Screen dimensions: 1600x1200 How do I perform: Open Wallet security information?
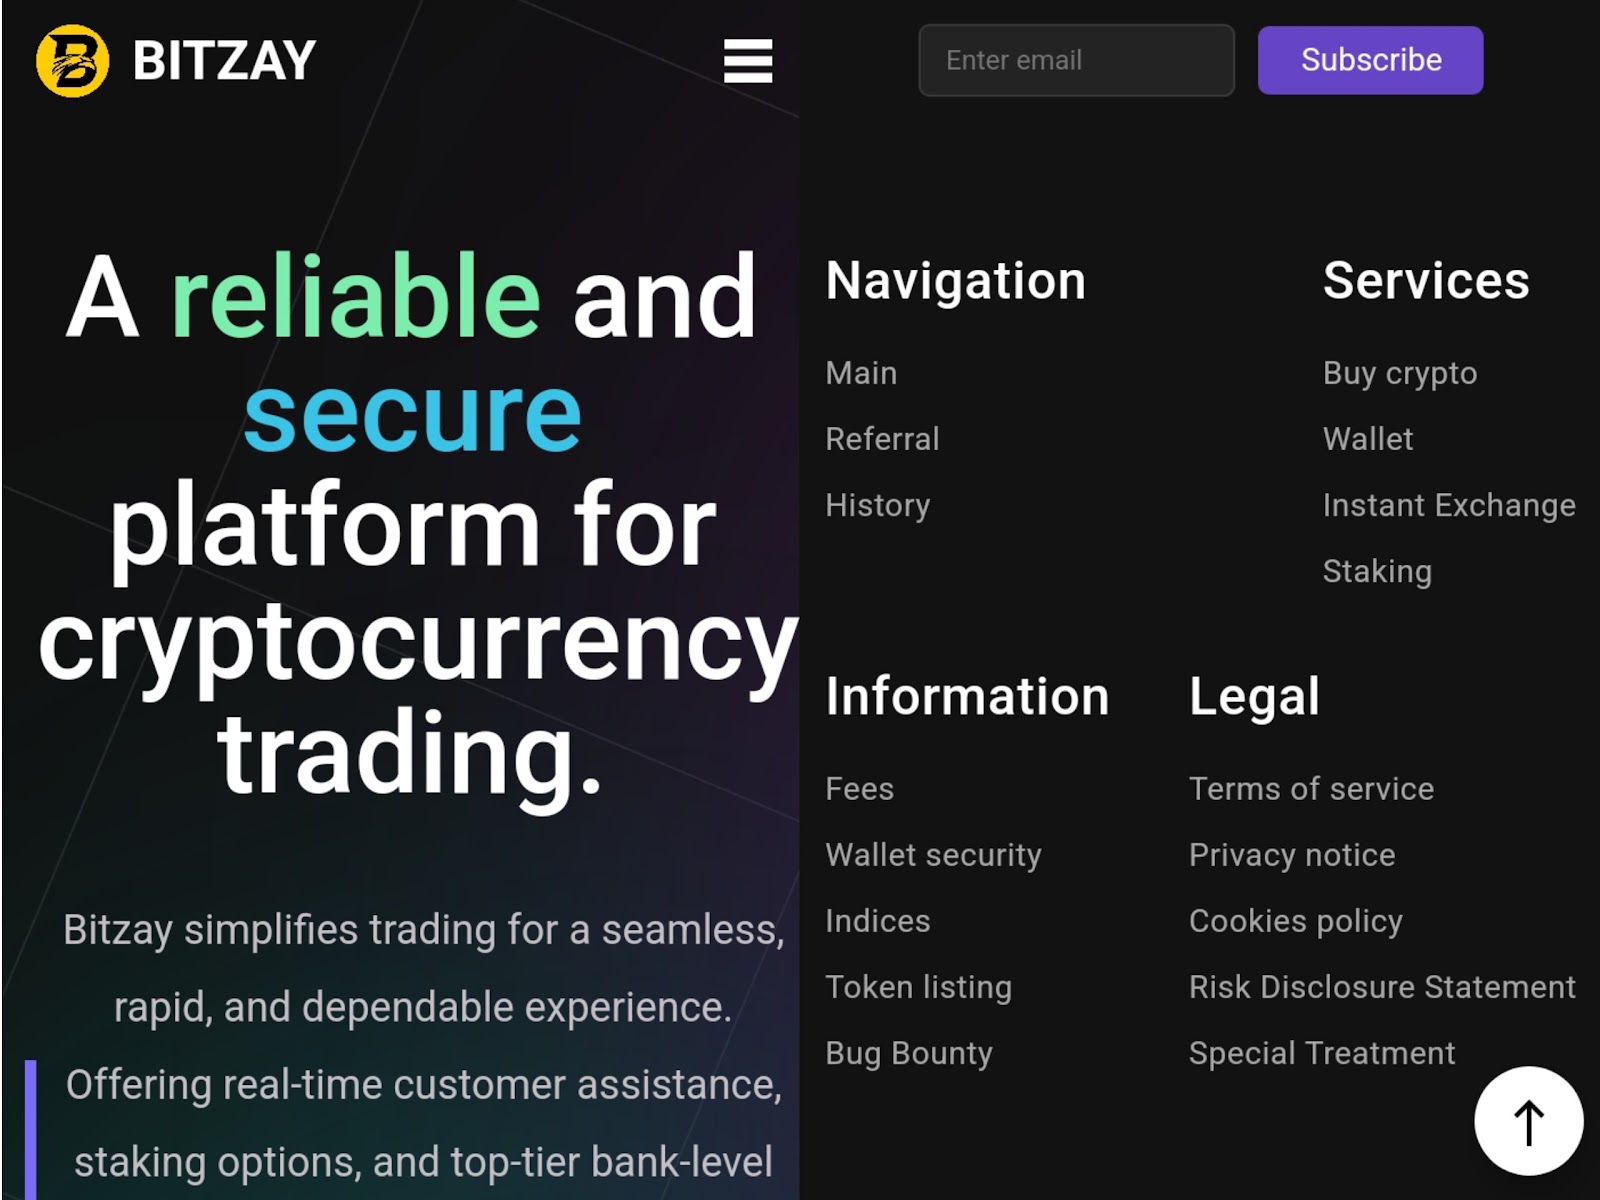933,855
